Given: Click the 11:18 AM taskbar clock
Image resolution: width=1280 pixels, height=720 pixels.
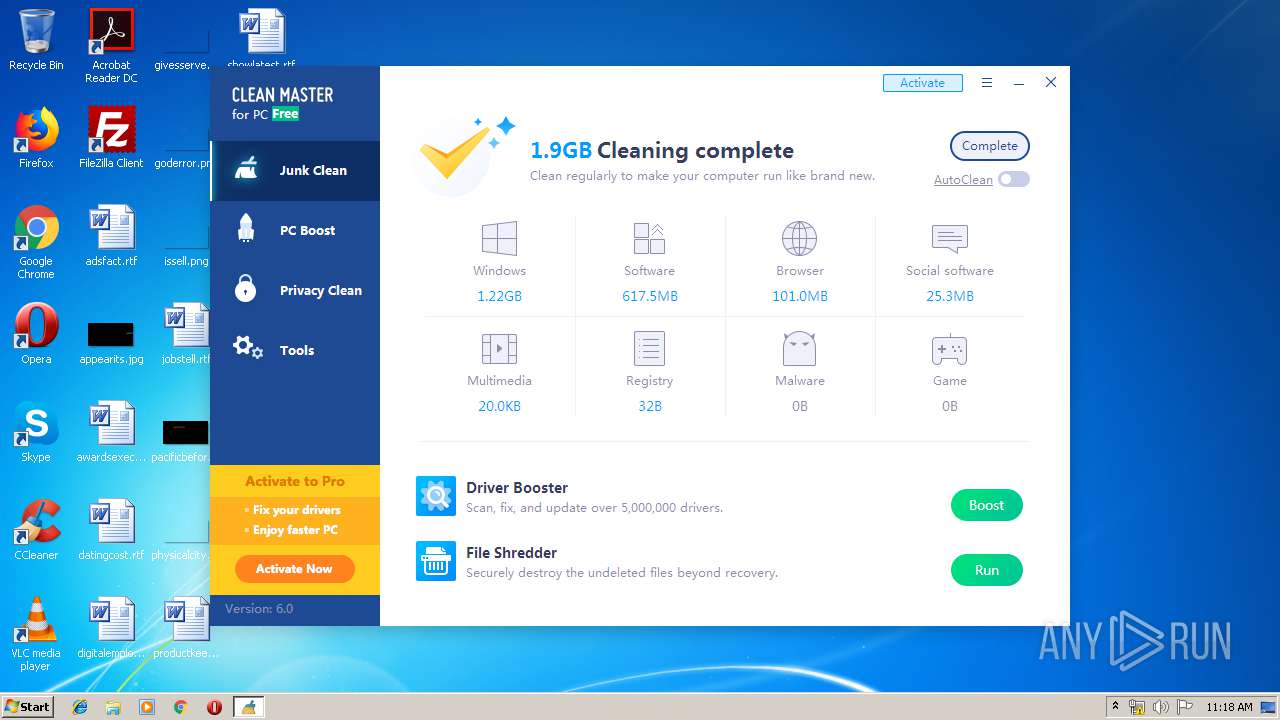Looking at the screenshot, I should (x=1229, y=707).
